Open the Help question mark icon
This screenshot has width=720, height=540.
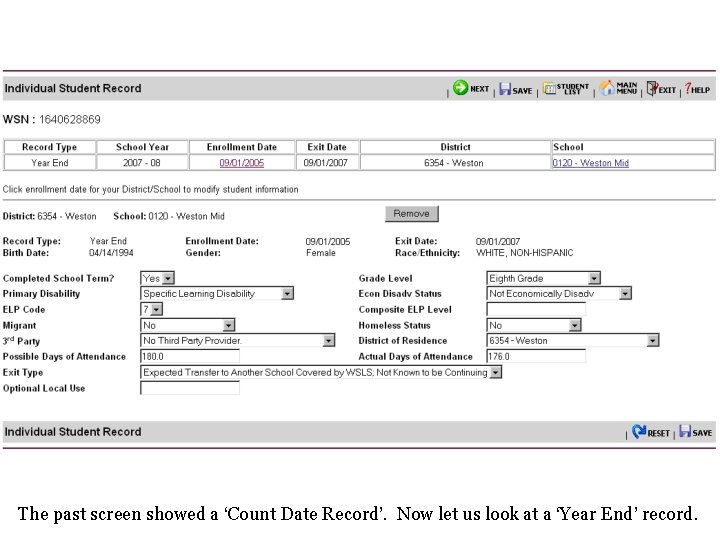click(688, 88)
